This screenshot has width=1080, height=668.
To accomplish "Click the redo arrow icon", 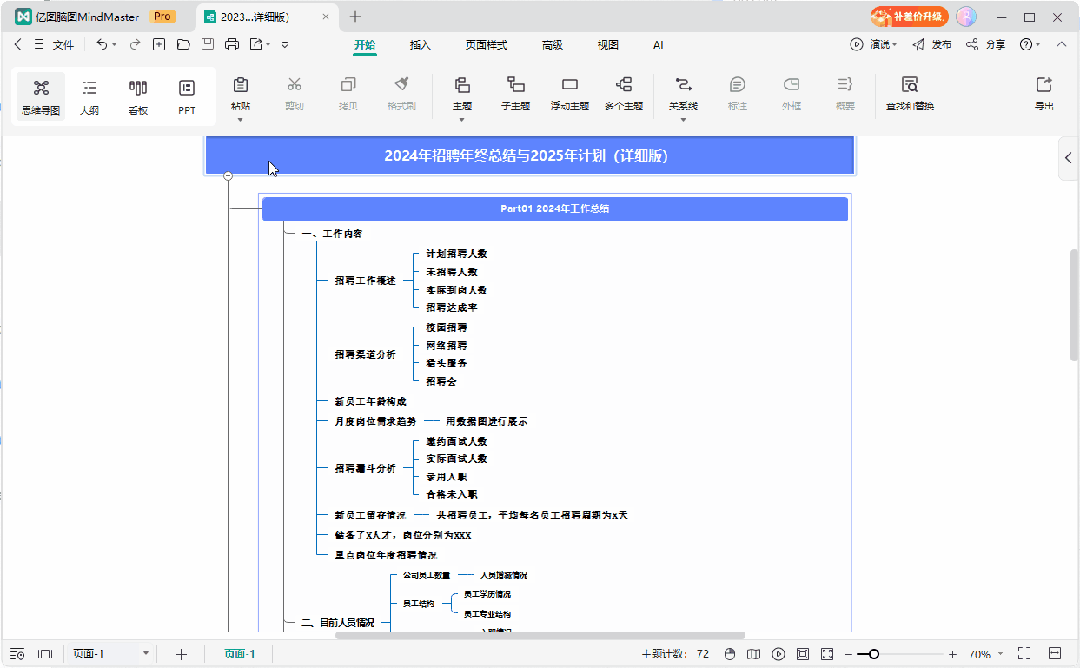I will (135, 45).
